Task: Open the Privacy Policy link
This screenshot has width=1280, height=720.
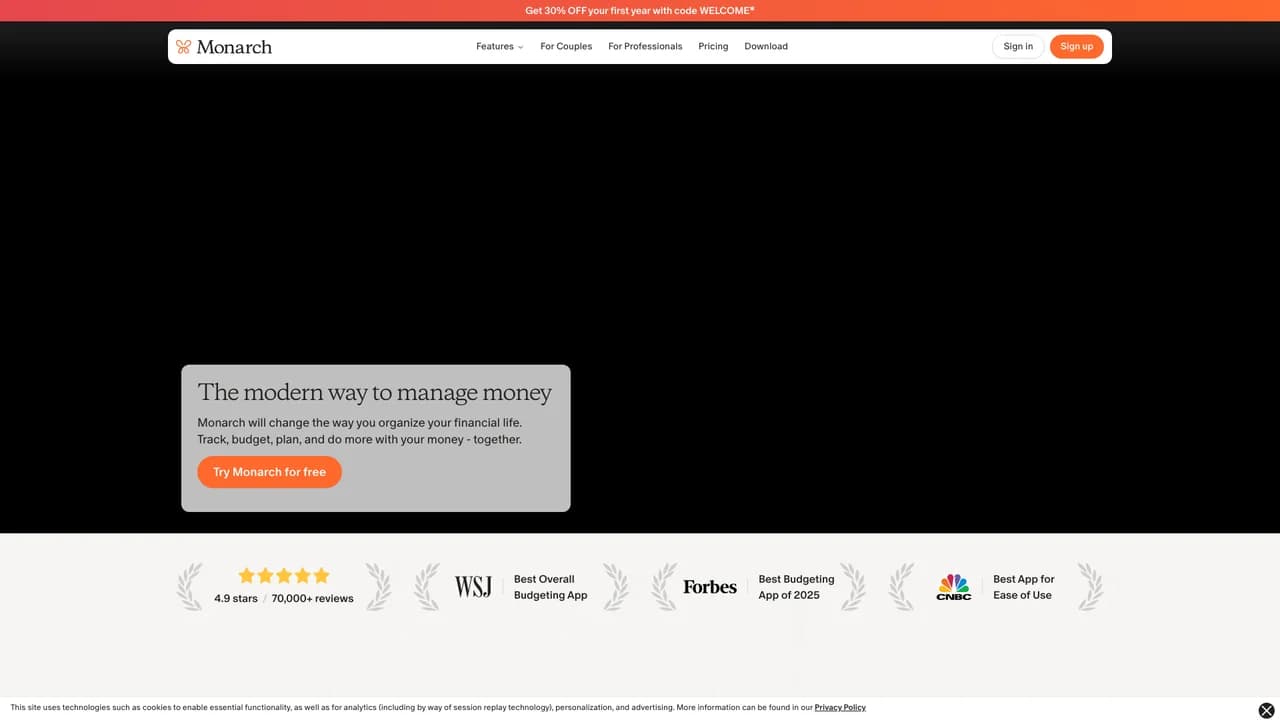Action: (x=840, y=708)
